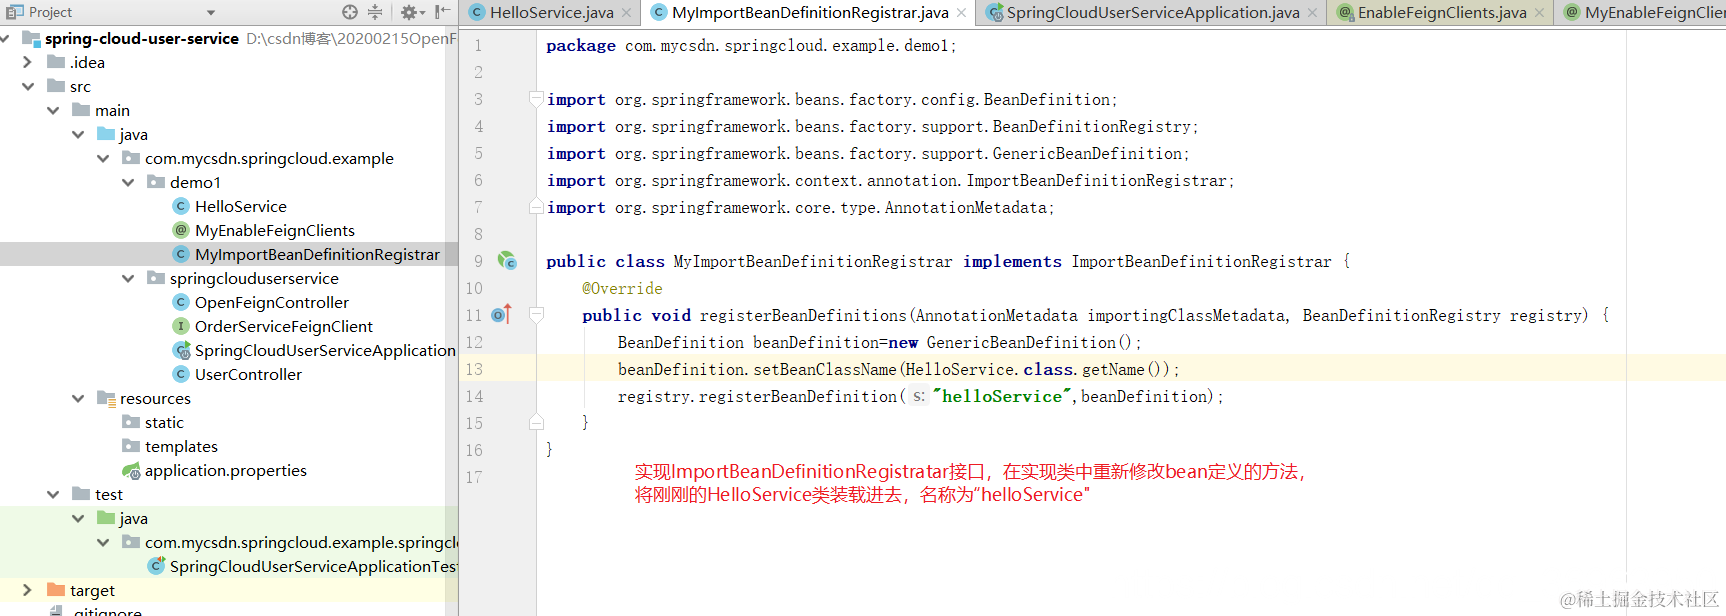
Task: Click the Spring run icon beside SpringCloudUserServiceApplication
Action: pyautogui.click(x=181, y=350)
